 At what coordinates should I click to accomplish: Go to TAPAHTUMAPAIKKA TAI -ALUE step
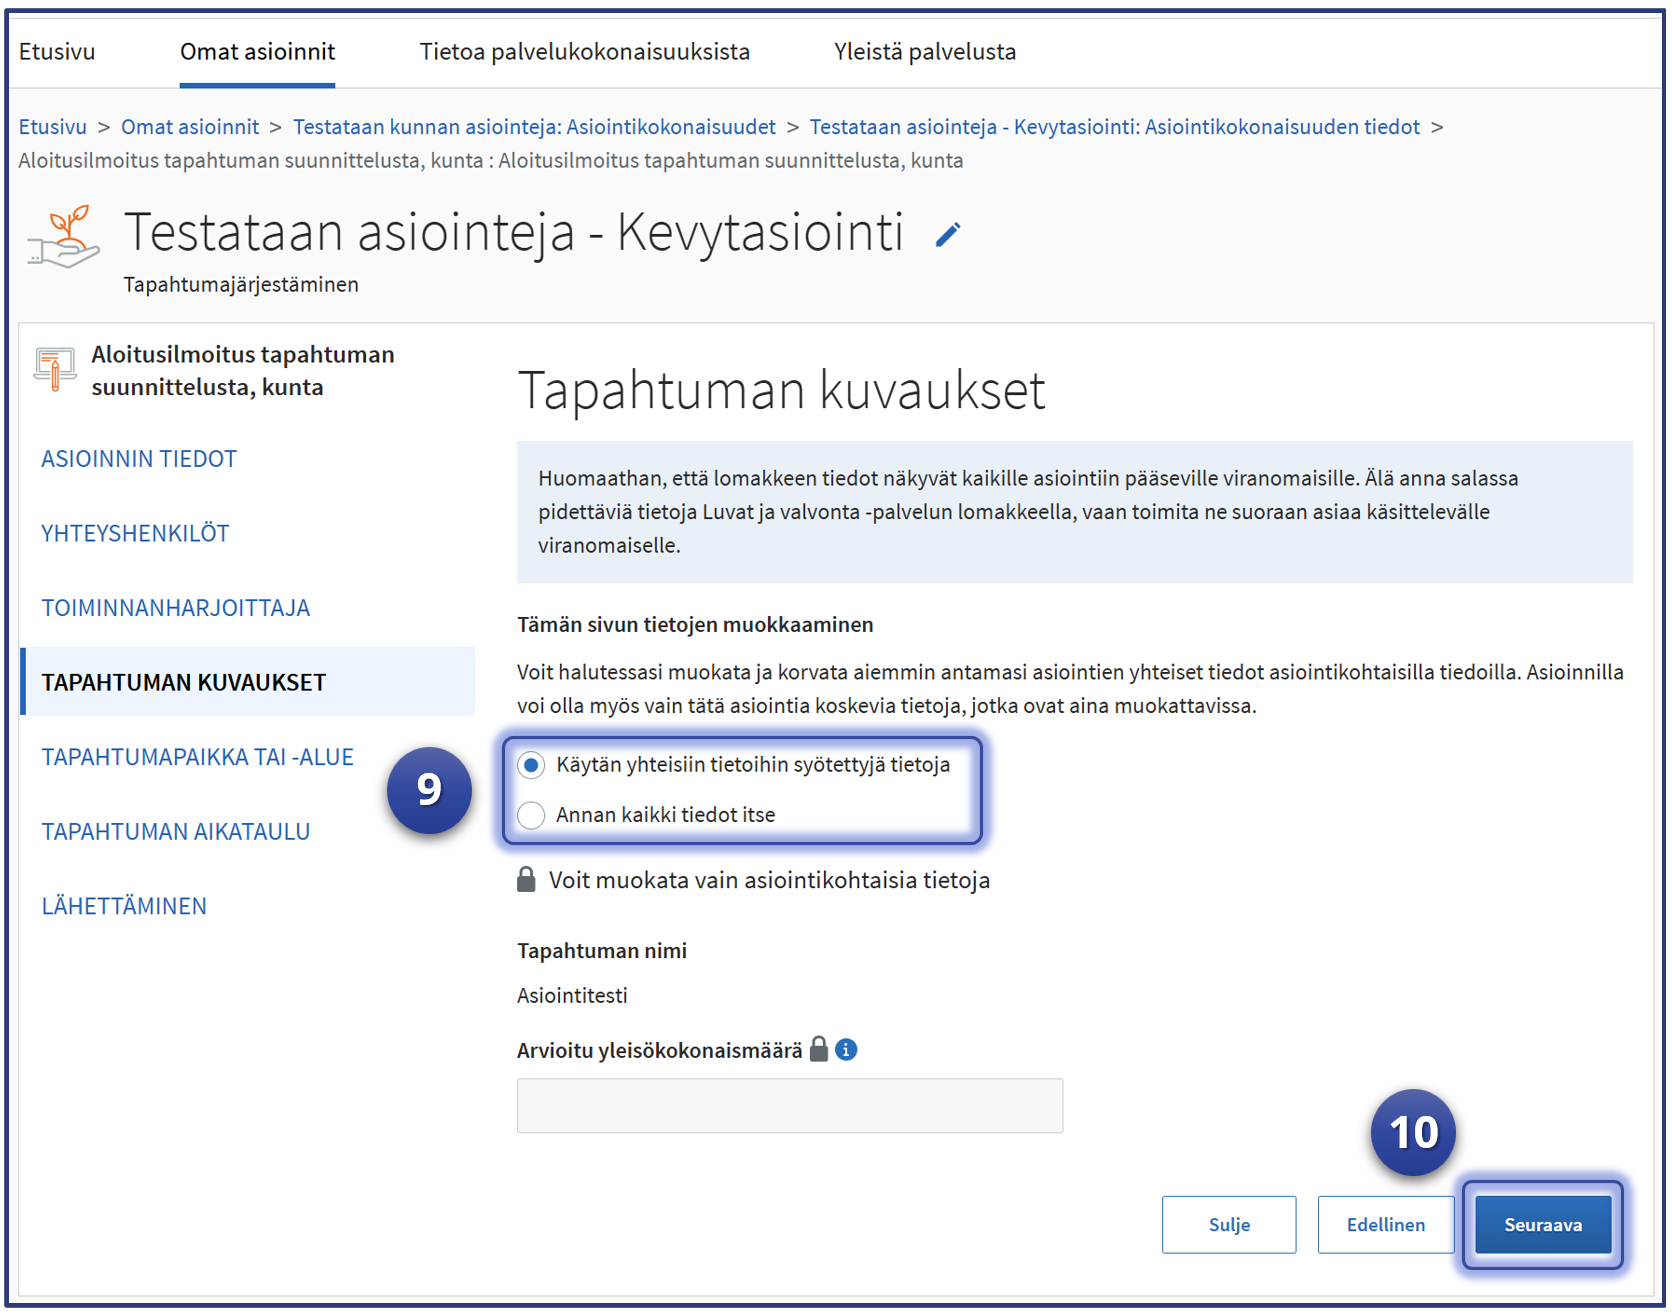(197, 758)
